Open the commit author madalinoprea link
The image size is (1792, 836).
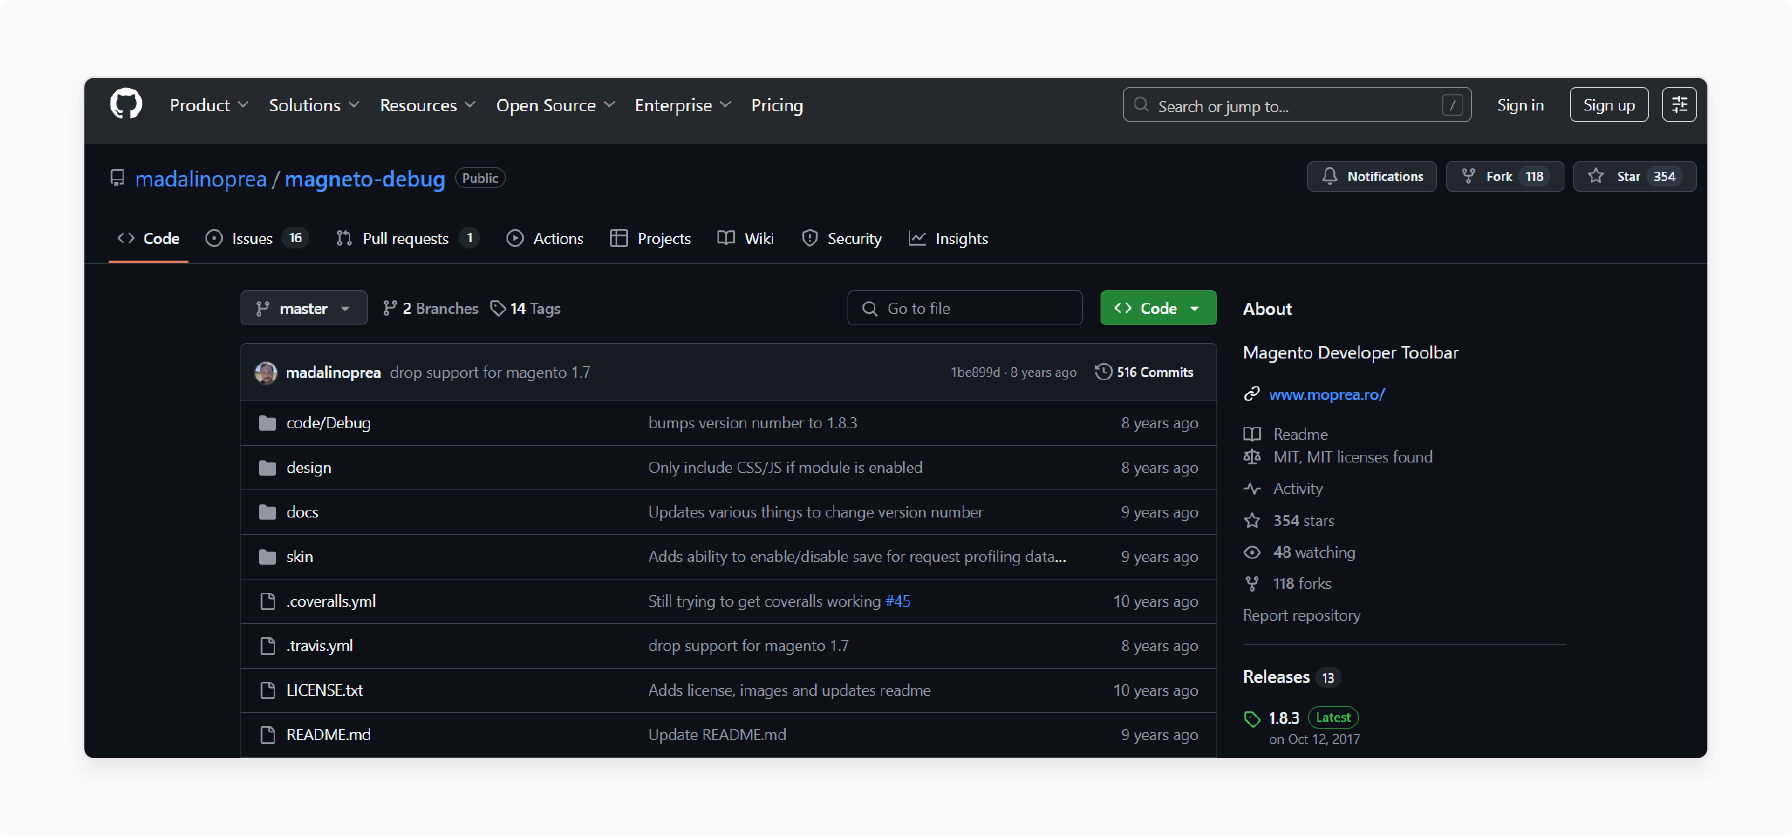(x=333, y=372)
